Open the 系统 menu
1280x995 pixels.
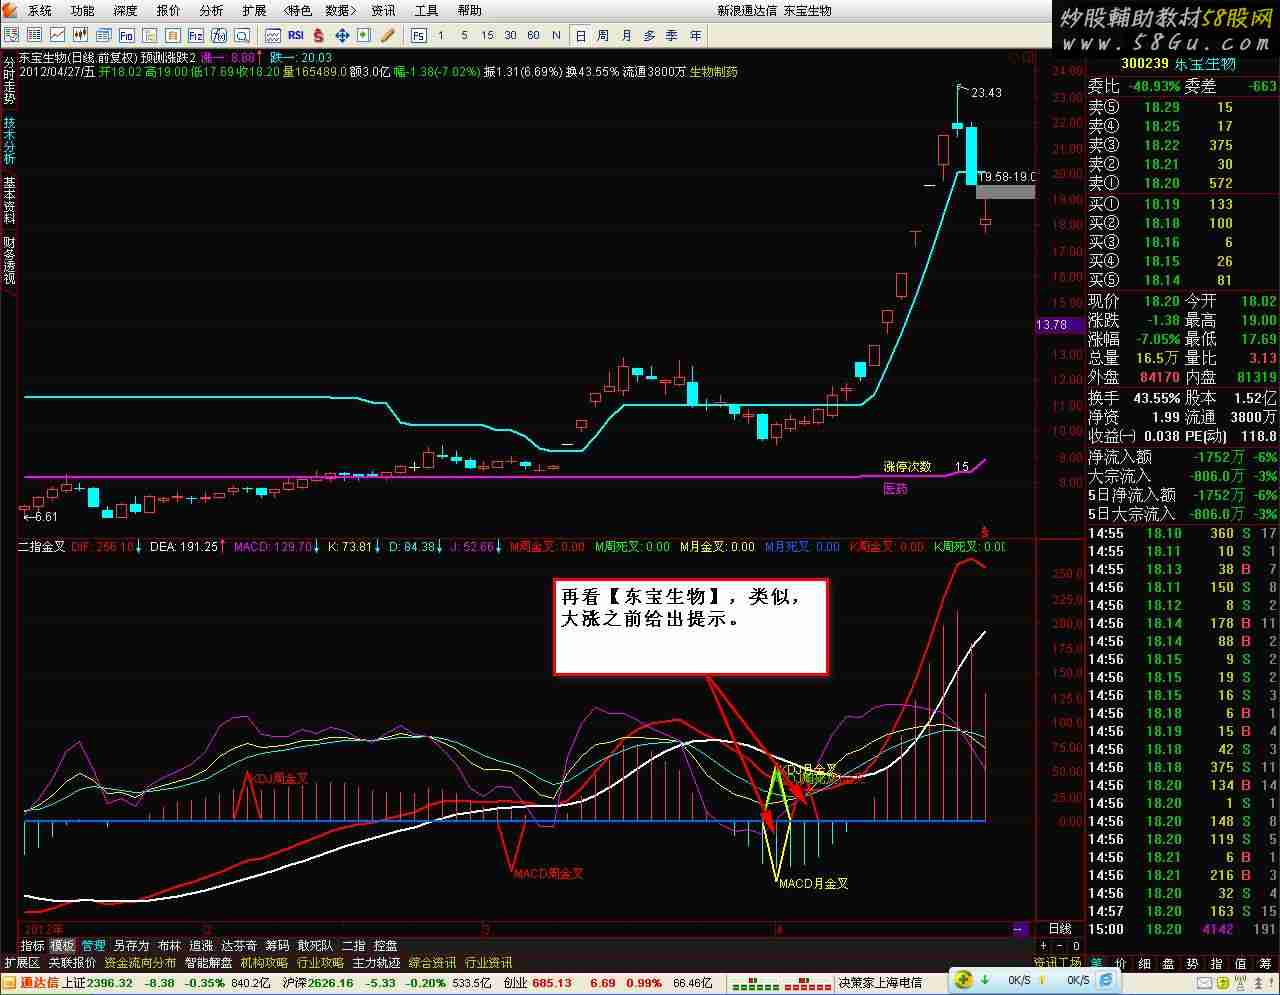point(40,10)
